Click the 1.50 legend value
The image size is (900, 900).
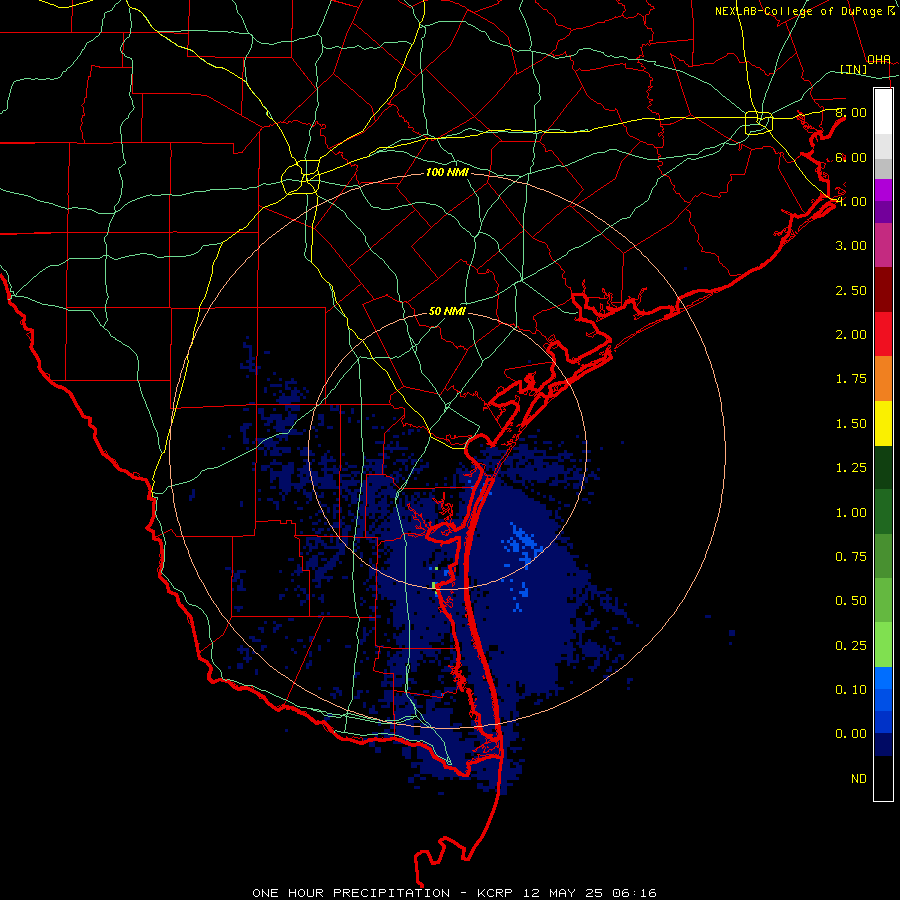851,423
